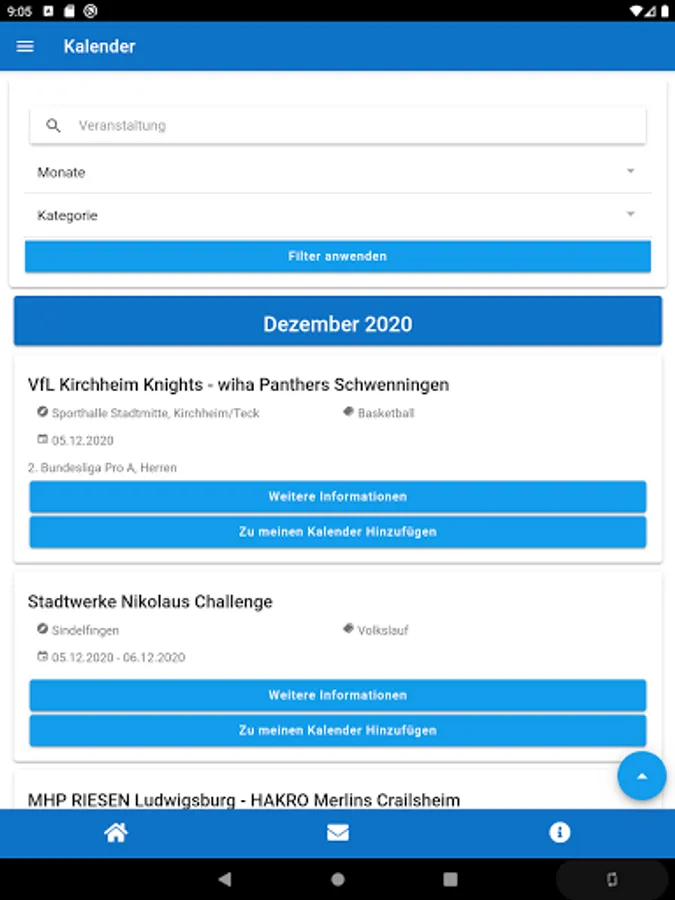This screenshot has width=675, height=900.
Task: Select the MHP RIESEN Ludwigsburg event title
Action: click(x=244, y=800)
